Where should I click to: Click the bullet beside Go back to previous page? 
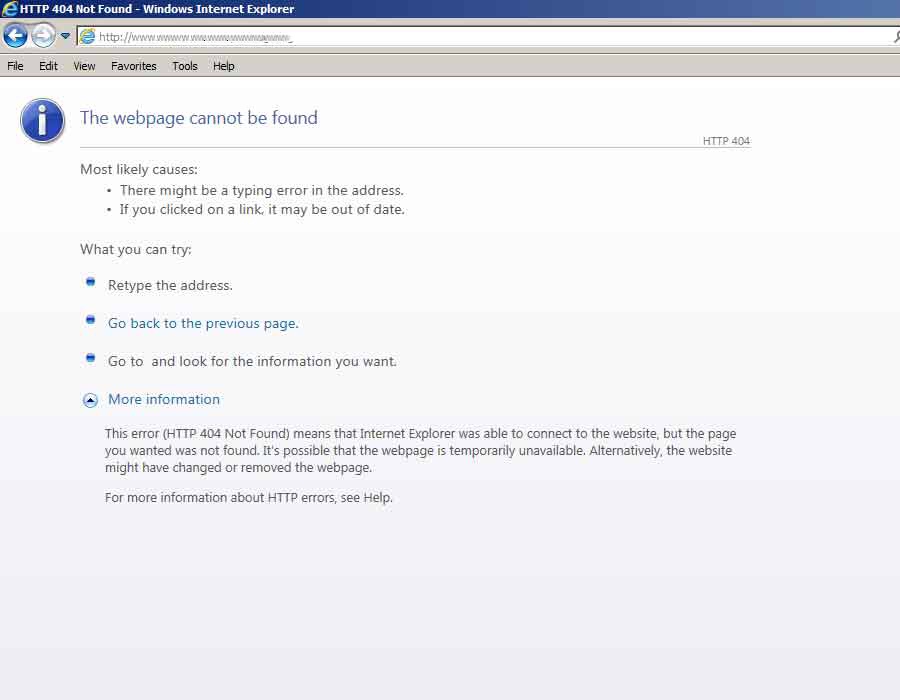[90, 320]
